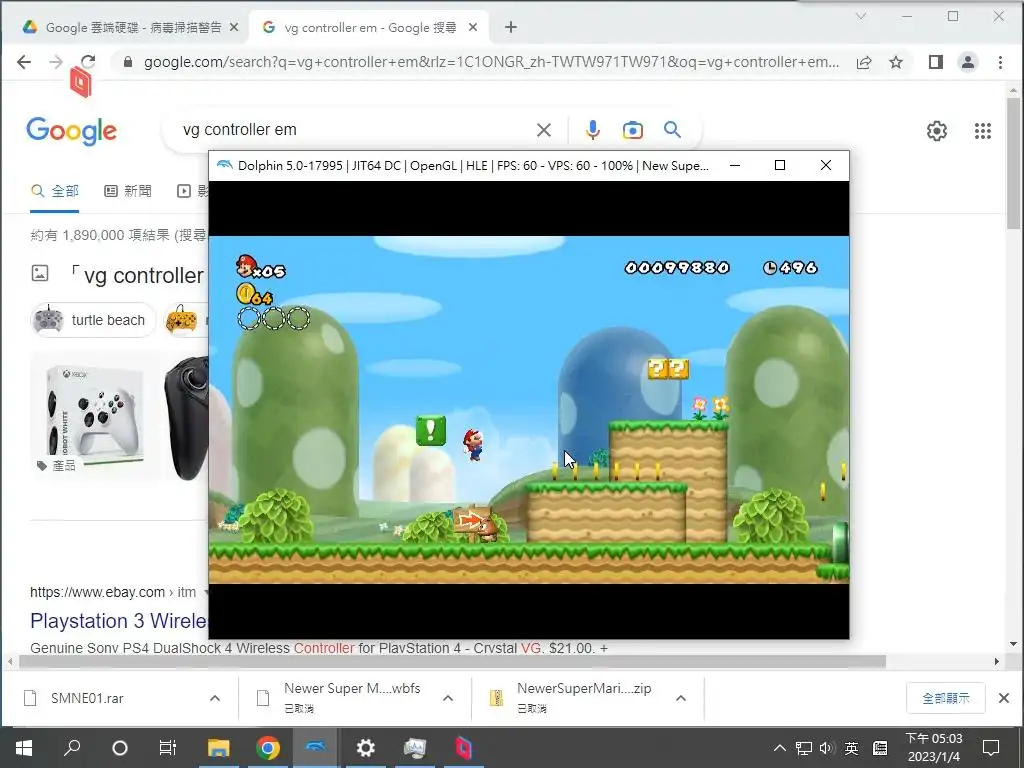Click share page icon in address bar

click(864, 62)
